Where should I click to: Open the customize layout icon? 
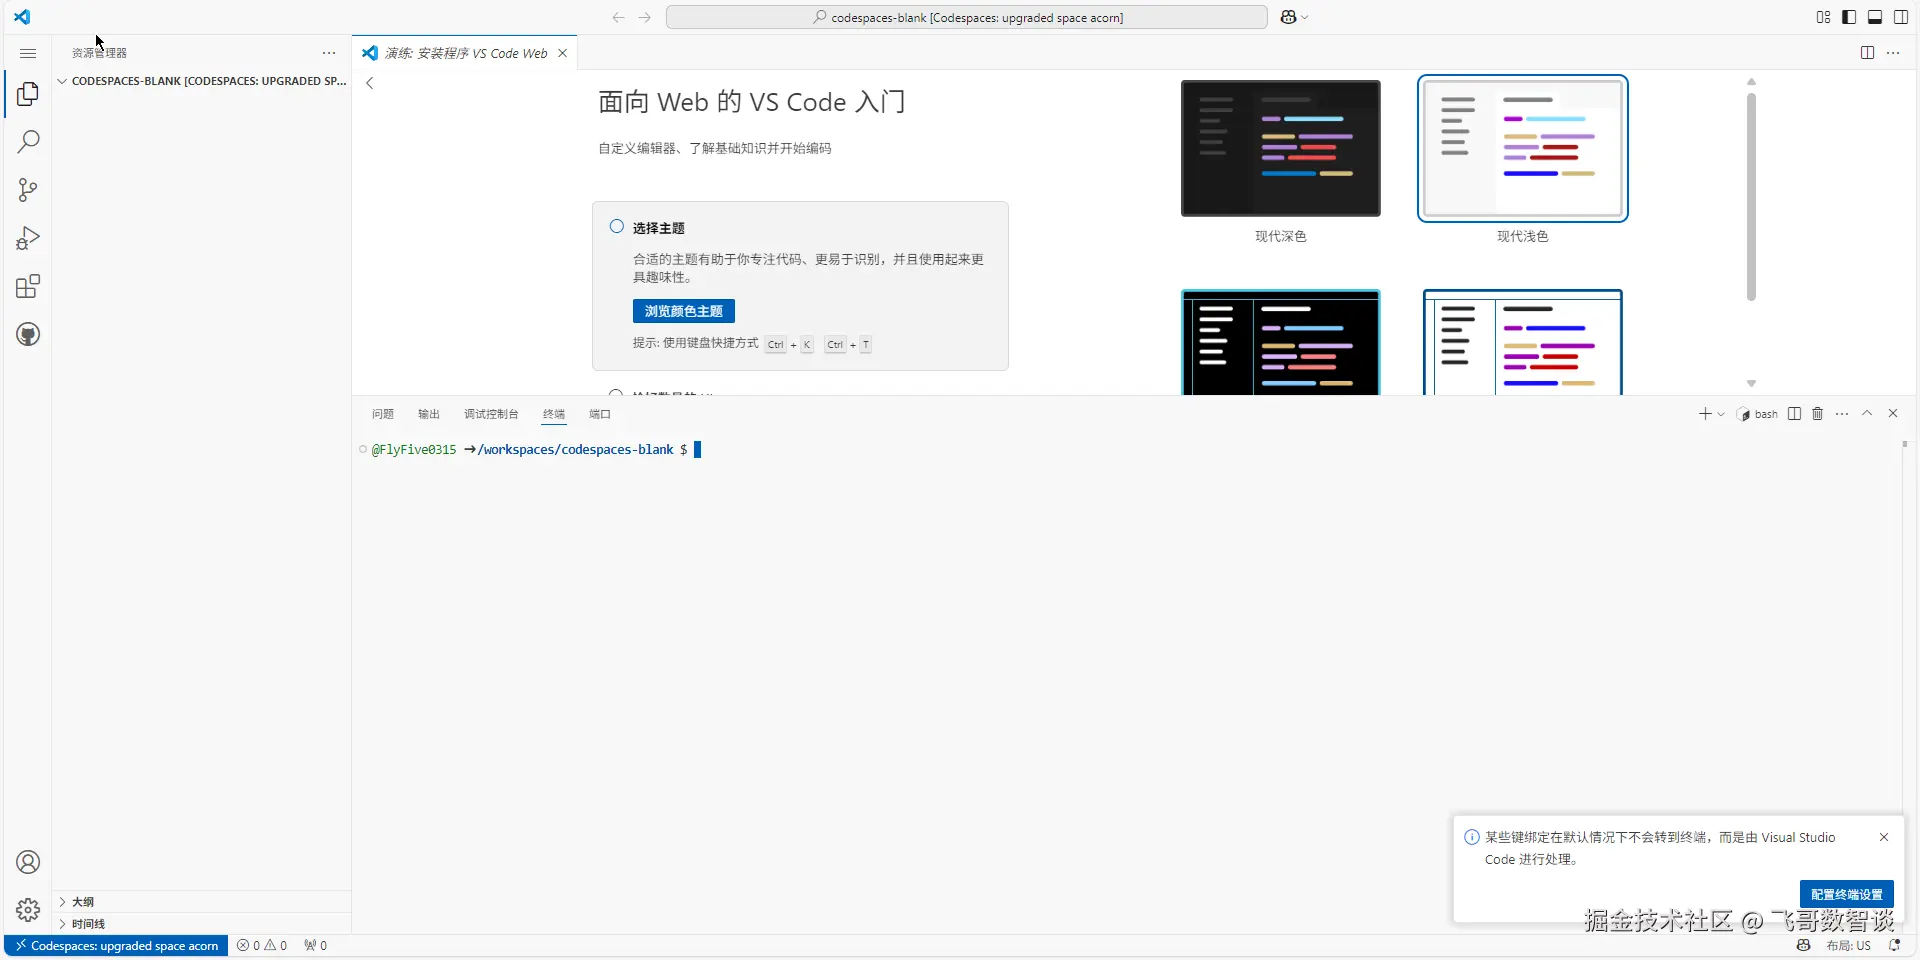(1823, 17)
